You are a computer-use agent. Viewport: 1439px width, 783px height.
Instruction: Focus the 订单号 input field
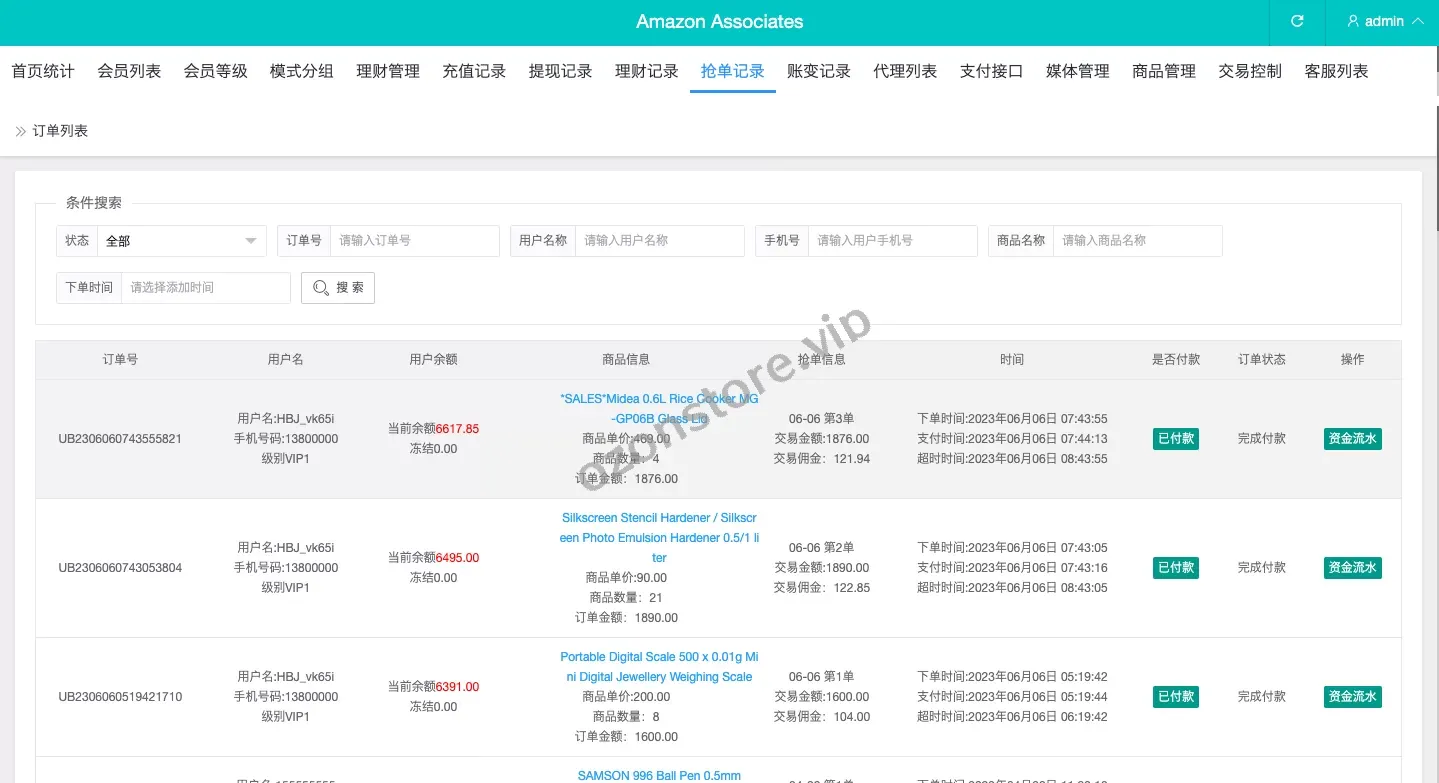pyautogui.click(x=414, y=241)
